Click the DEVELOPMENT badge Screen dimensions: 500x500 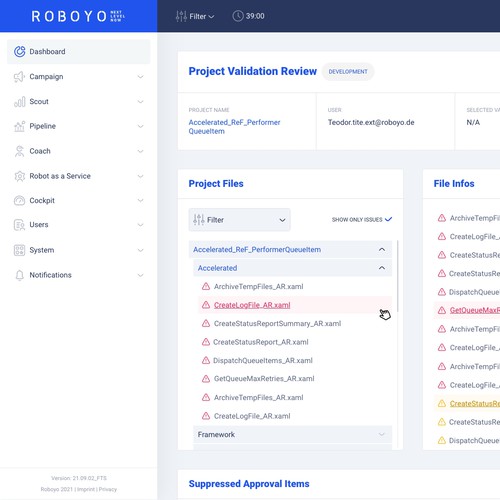[348, 72]
